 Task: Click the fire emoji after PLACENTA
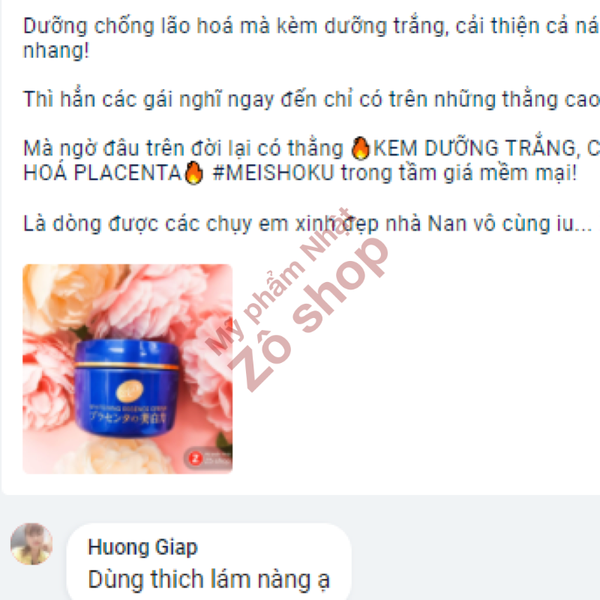pos(194,173)
